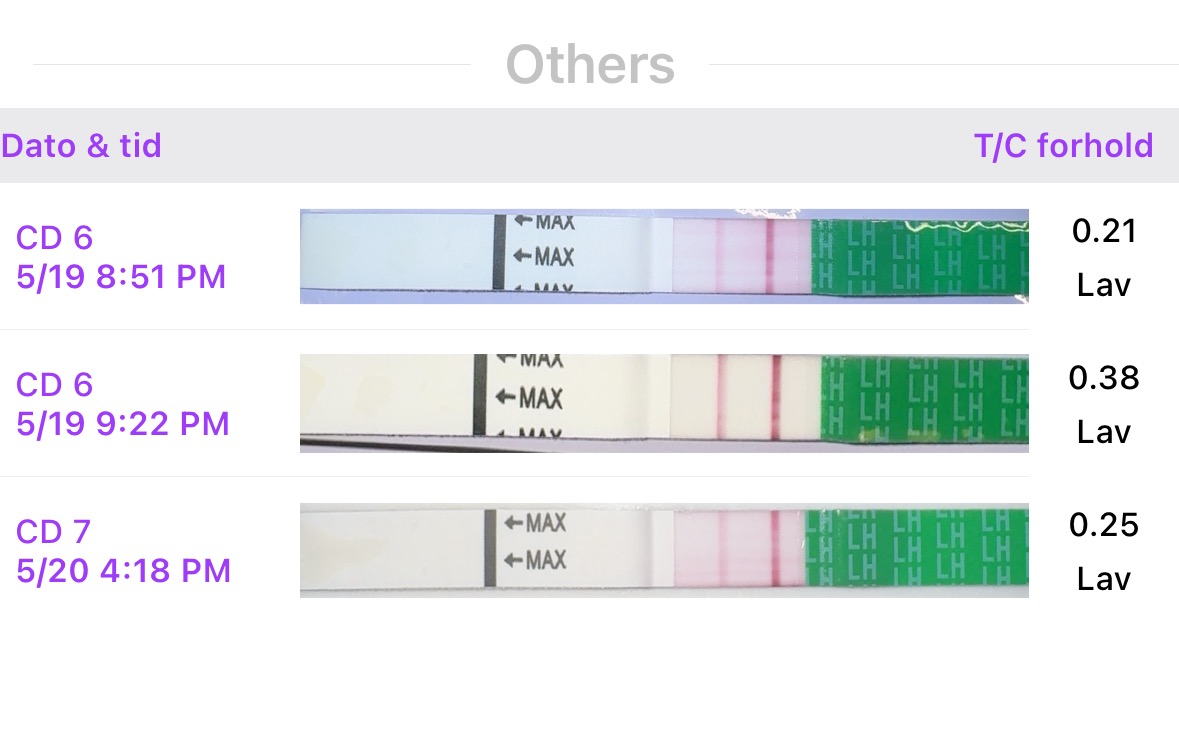Click the "Lav" label under 0.38
This screenshot has height=745, width=1179.
pos(1104,432)
